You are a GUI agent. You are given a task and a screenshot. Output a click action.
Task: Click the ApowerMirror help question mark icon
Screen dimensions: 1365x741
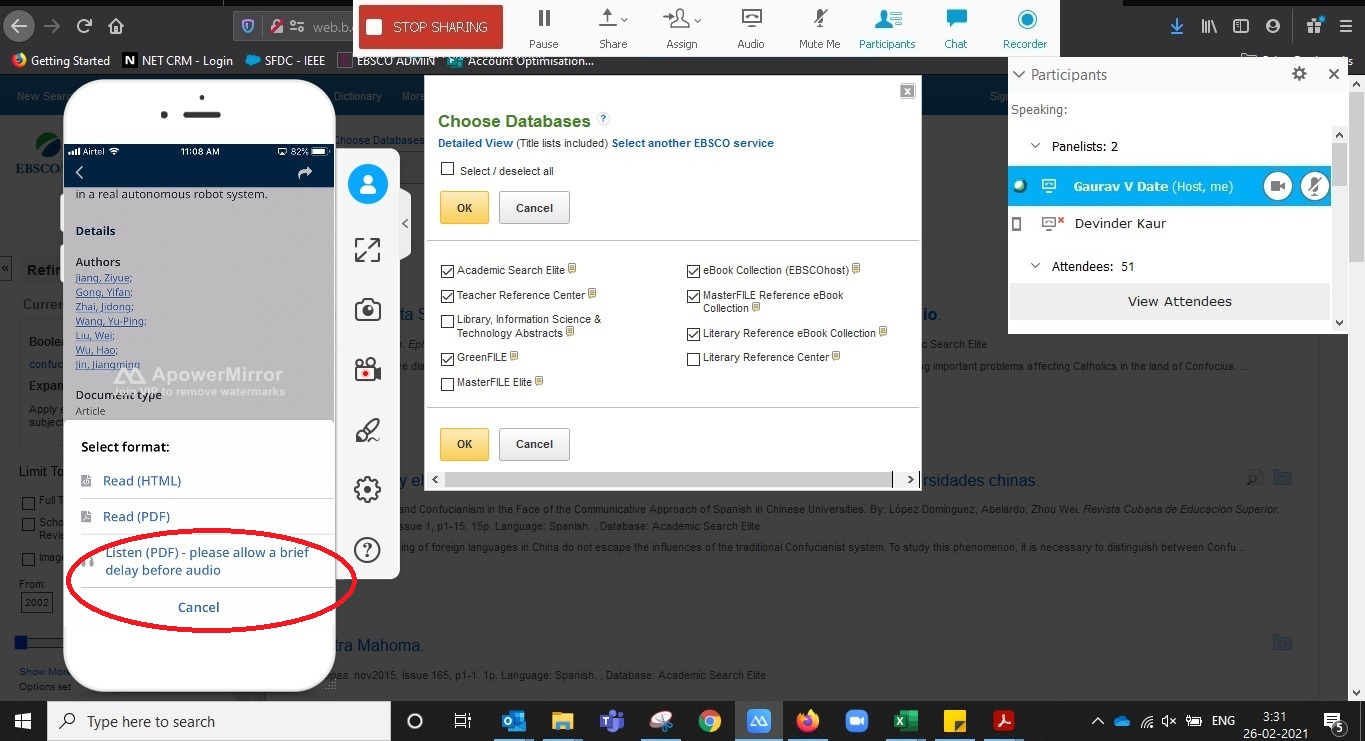pyautogui.click(x=367, y=550)
